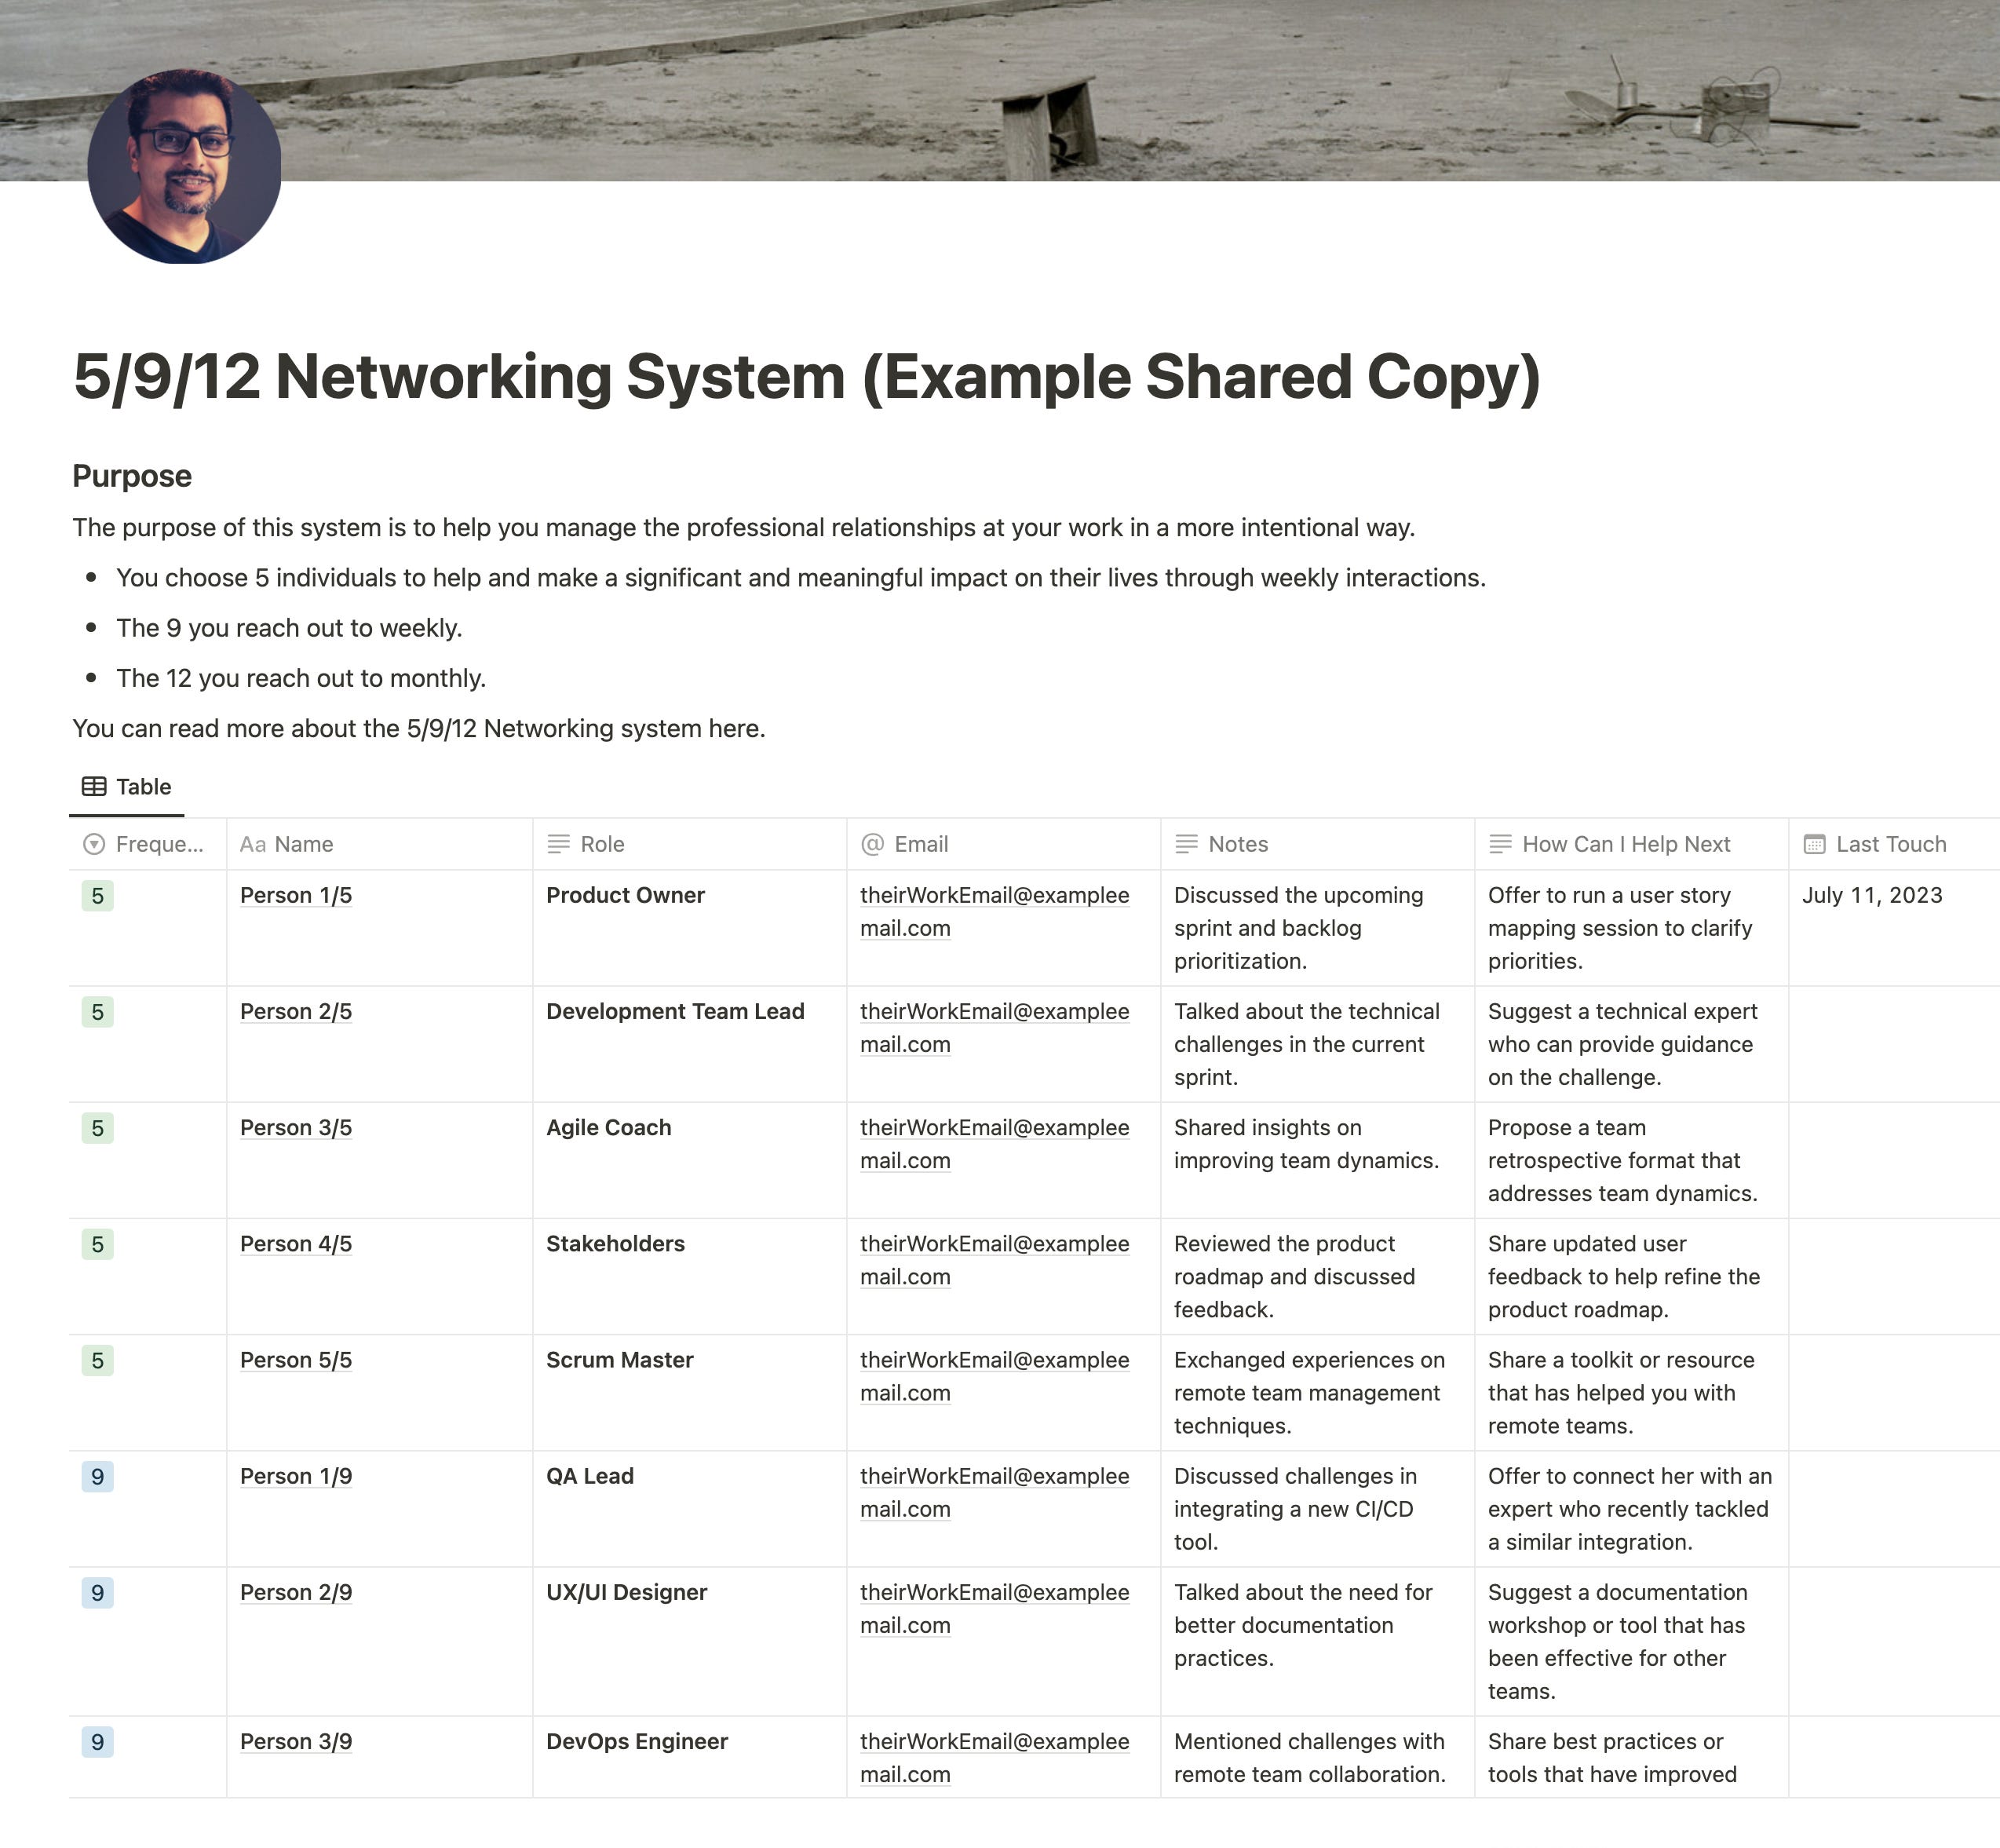Select the blue '9' tag on the QA Lead row
This screenshot has height=1848, width=2000.
pos(97,1476)
